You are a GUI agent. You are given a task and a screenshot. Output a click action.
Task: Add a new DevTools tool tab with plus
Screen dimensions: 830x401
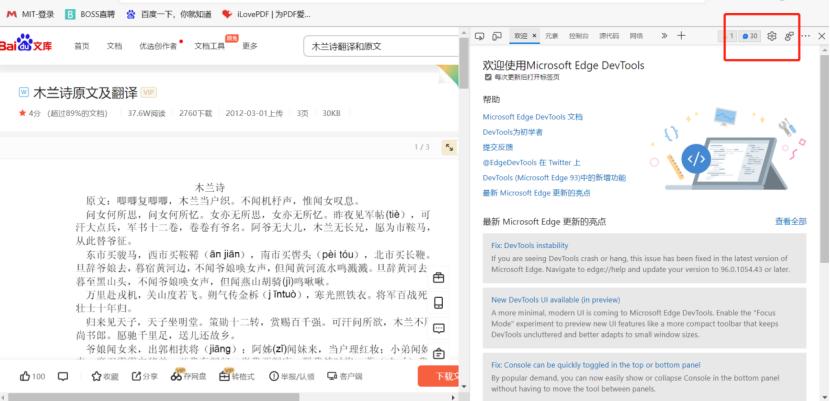tap(681, 35)
